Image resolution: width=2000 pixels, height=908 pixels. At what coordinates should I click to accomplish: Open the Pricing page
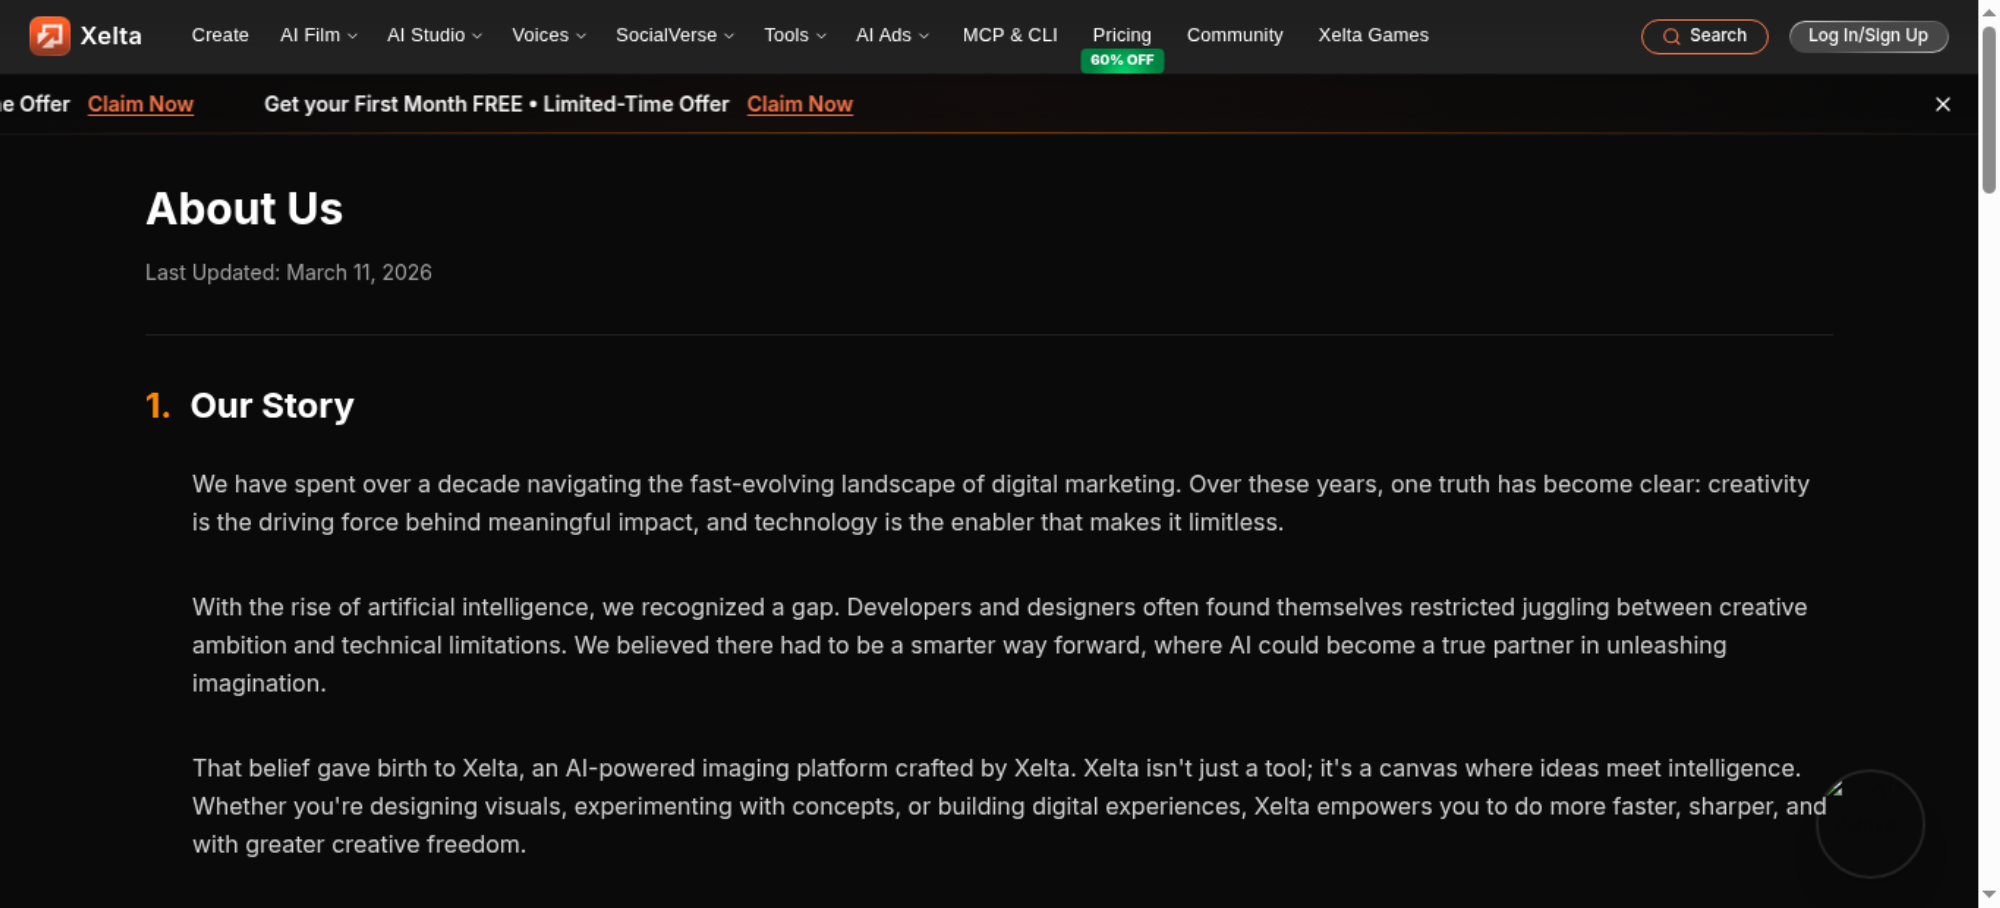click(1122, 35)
